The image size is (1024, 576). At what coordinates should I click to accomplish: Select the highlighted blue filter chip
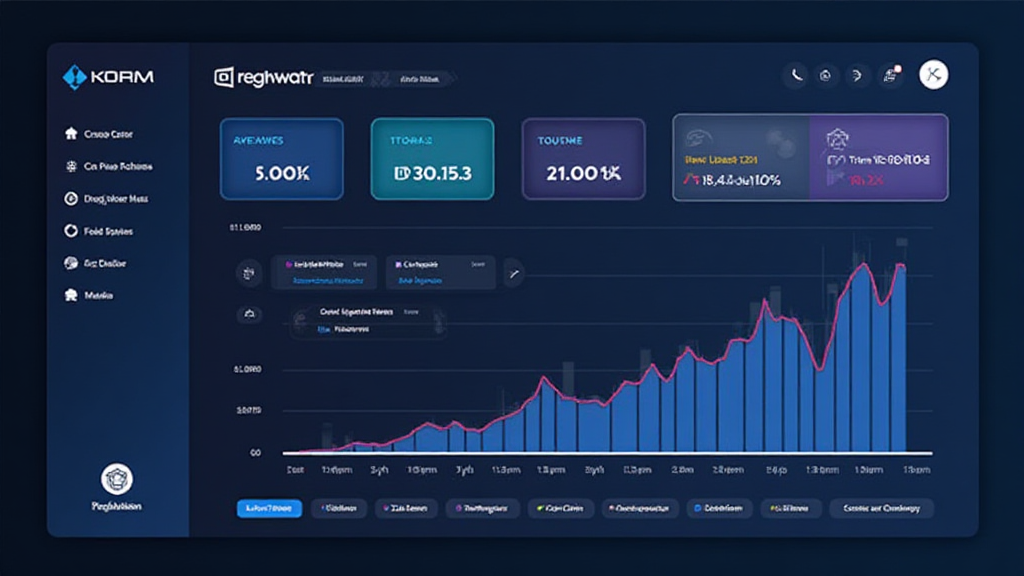269,508
